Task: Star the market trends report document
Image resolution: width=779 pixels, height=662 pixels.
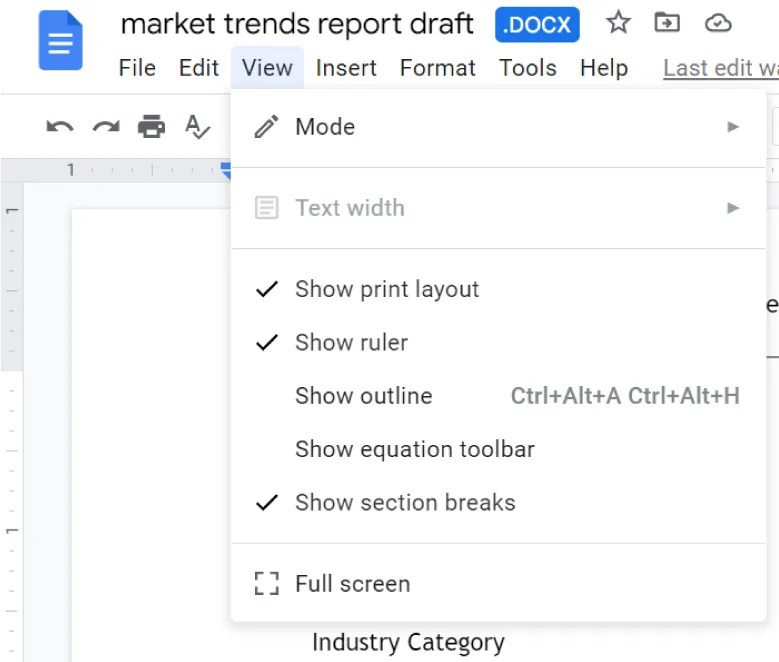Action: (x=619, y=23)
